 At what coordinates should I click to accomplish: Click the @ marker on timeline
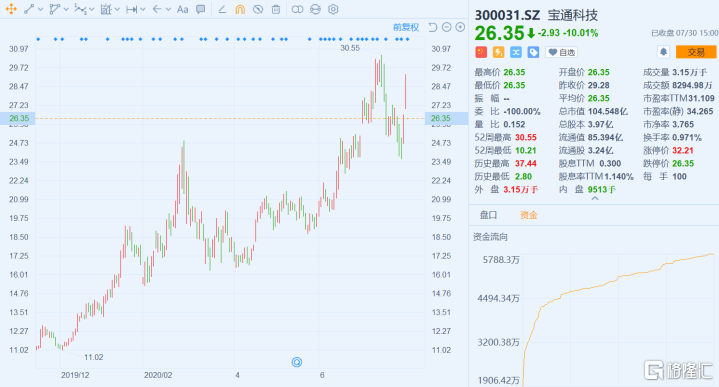coord(297,362)
